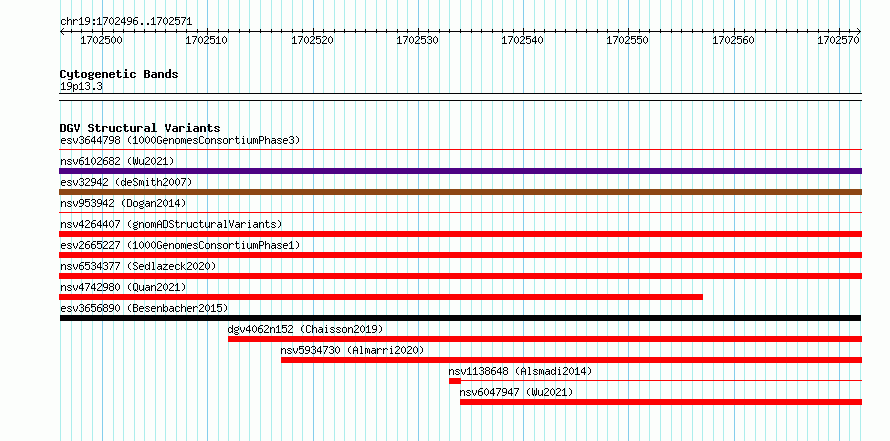Click the small red nsv1138648 block
Screen dimensions: 890x441
pos(455,381)
